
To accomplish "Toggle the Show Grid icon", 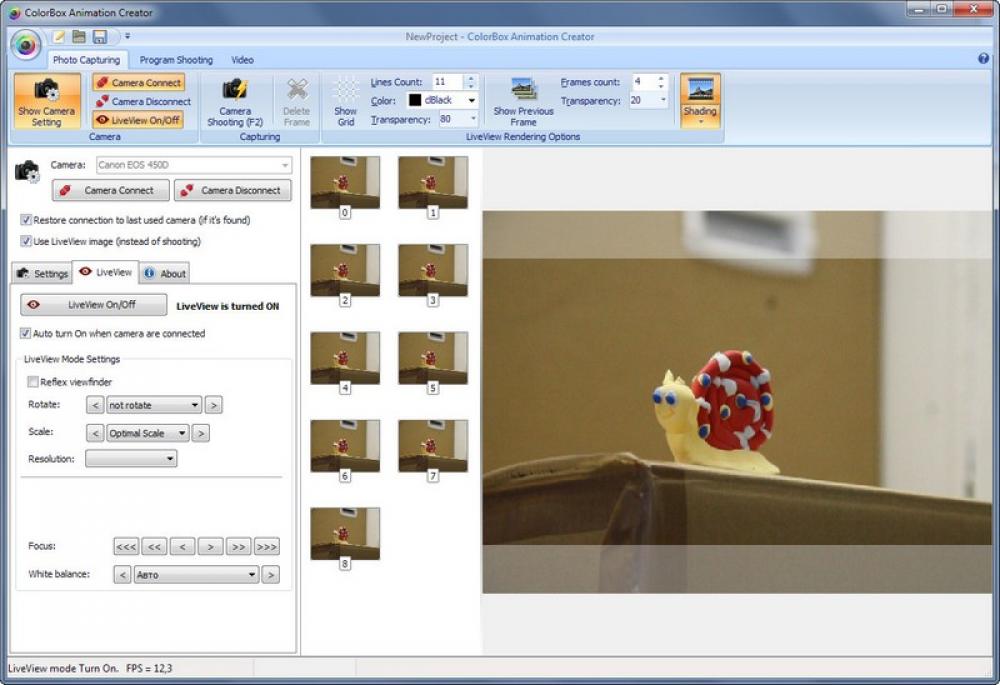I will (344, 100).
